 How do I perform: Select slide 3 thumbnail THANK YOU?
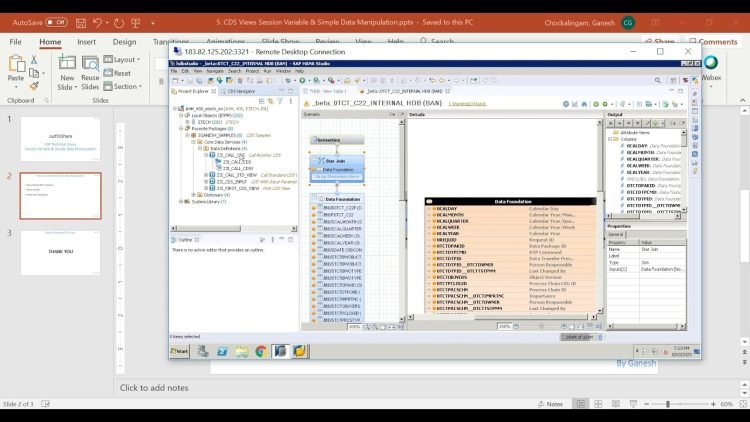pos(60,253)
